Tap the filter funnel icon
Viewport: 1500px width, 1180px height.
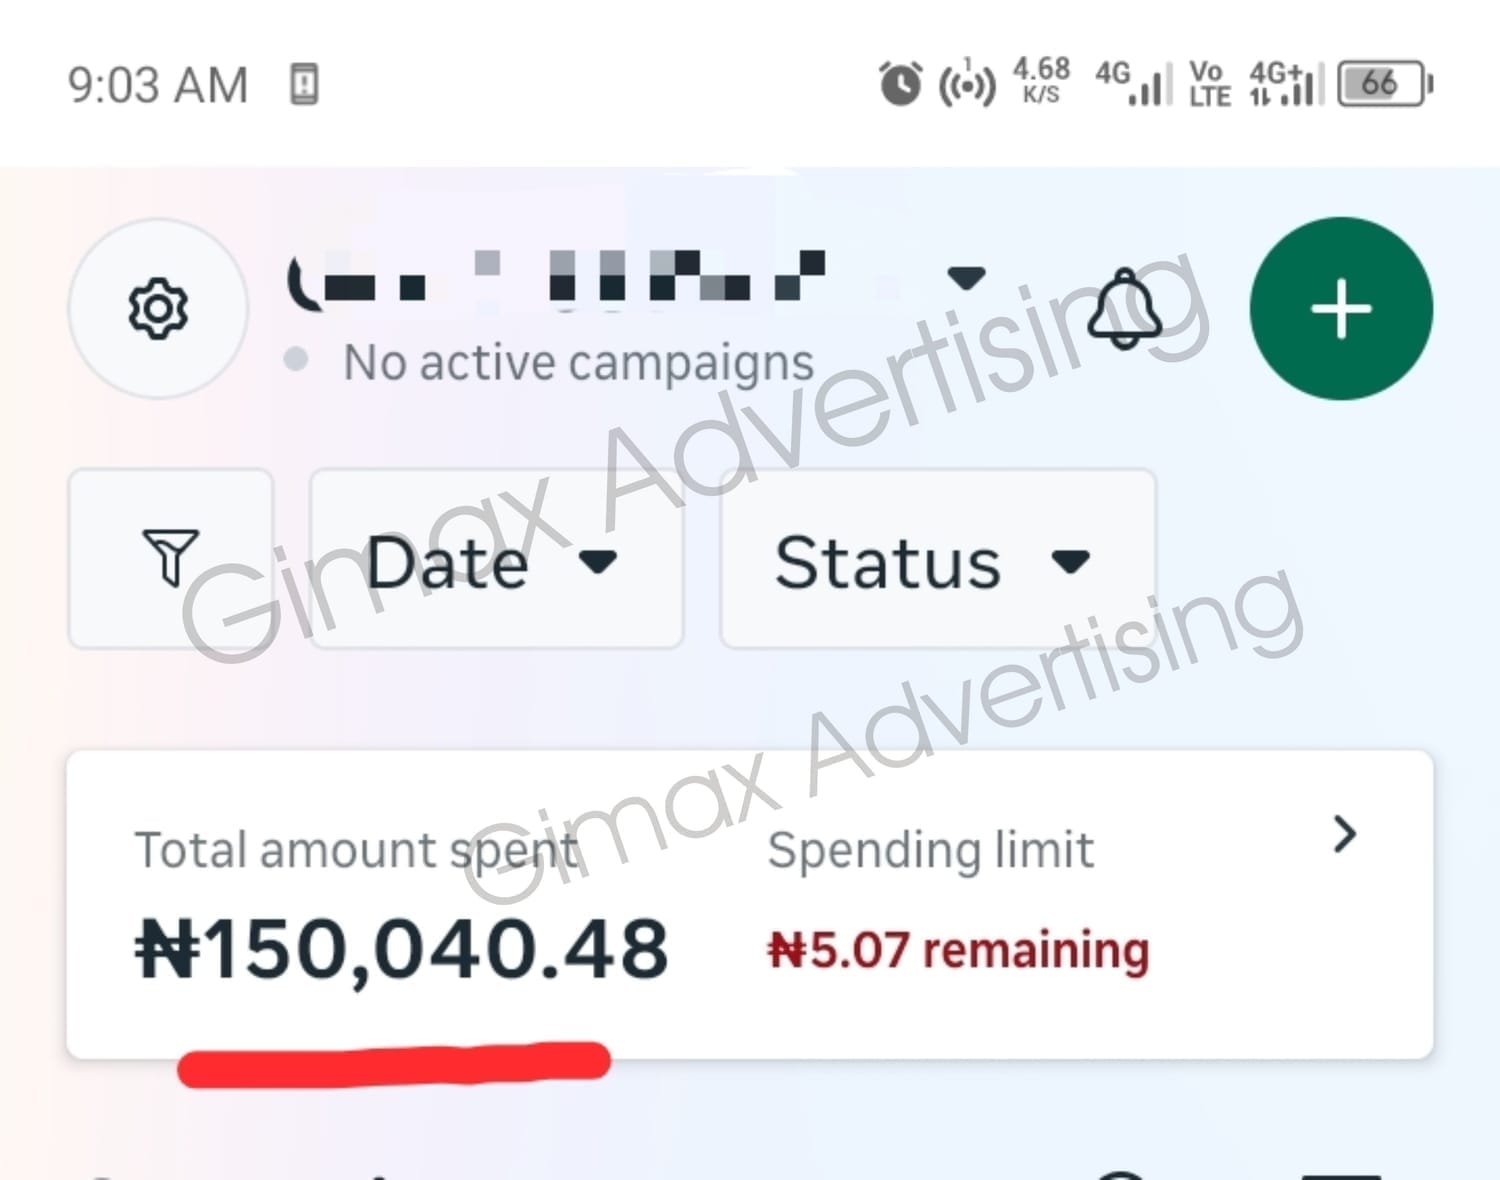tap(171, 559)
